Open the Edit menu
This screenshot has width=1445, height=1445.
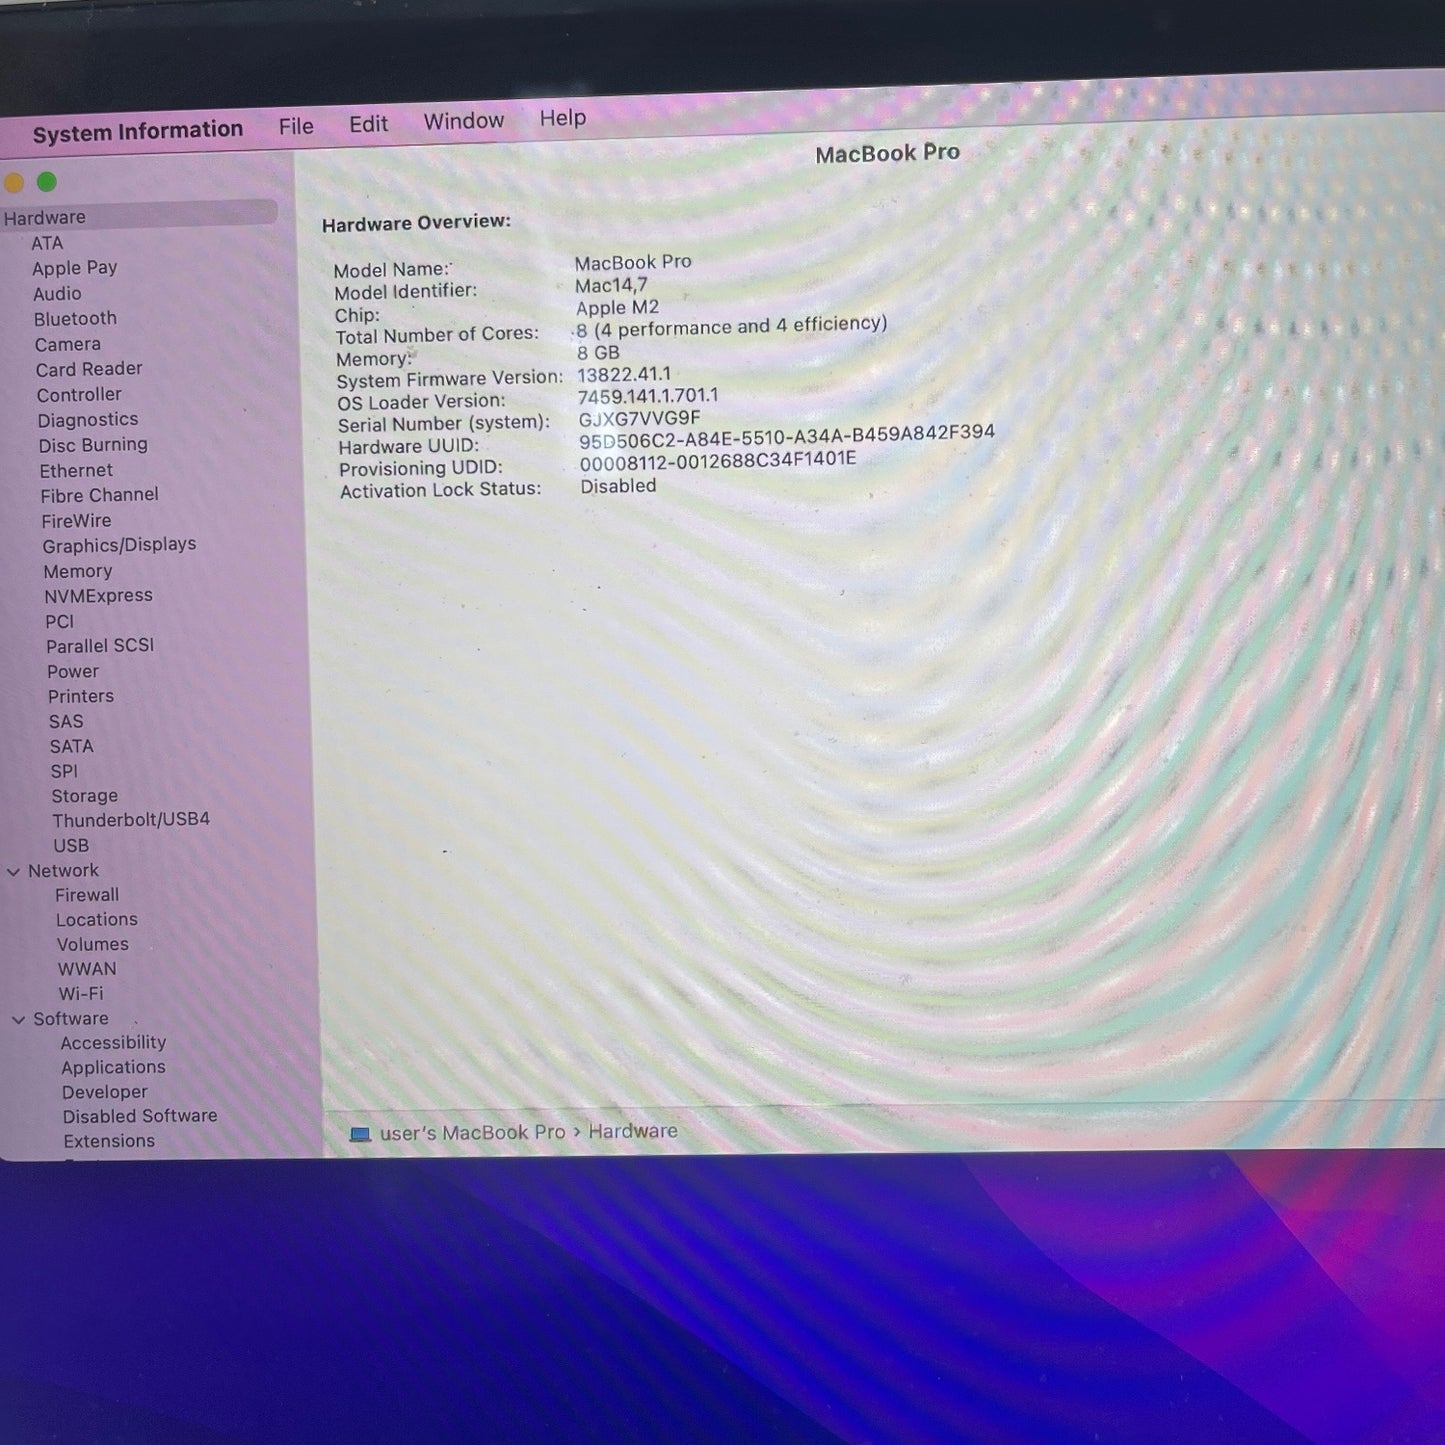click(368, 124)
